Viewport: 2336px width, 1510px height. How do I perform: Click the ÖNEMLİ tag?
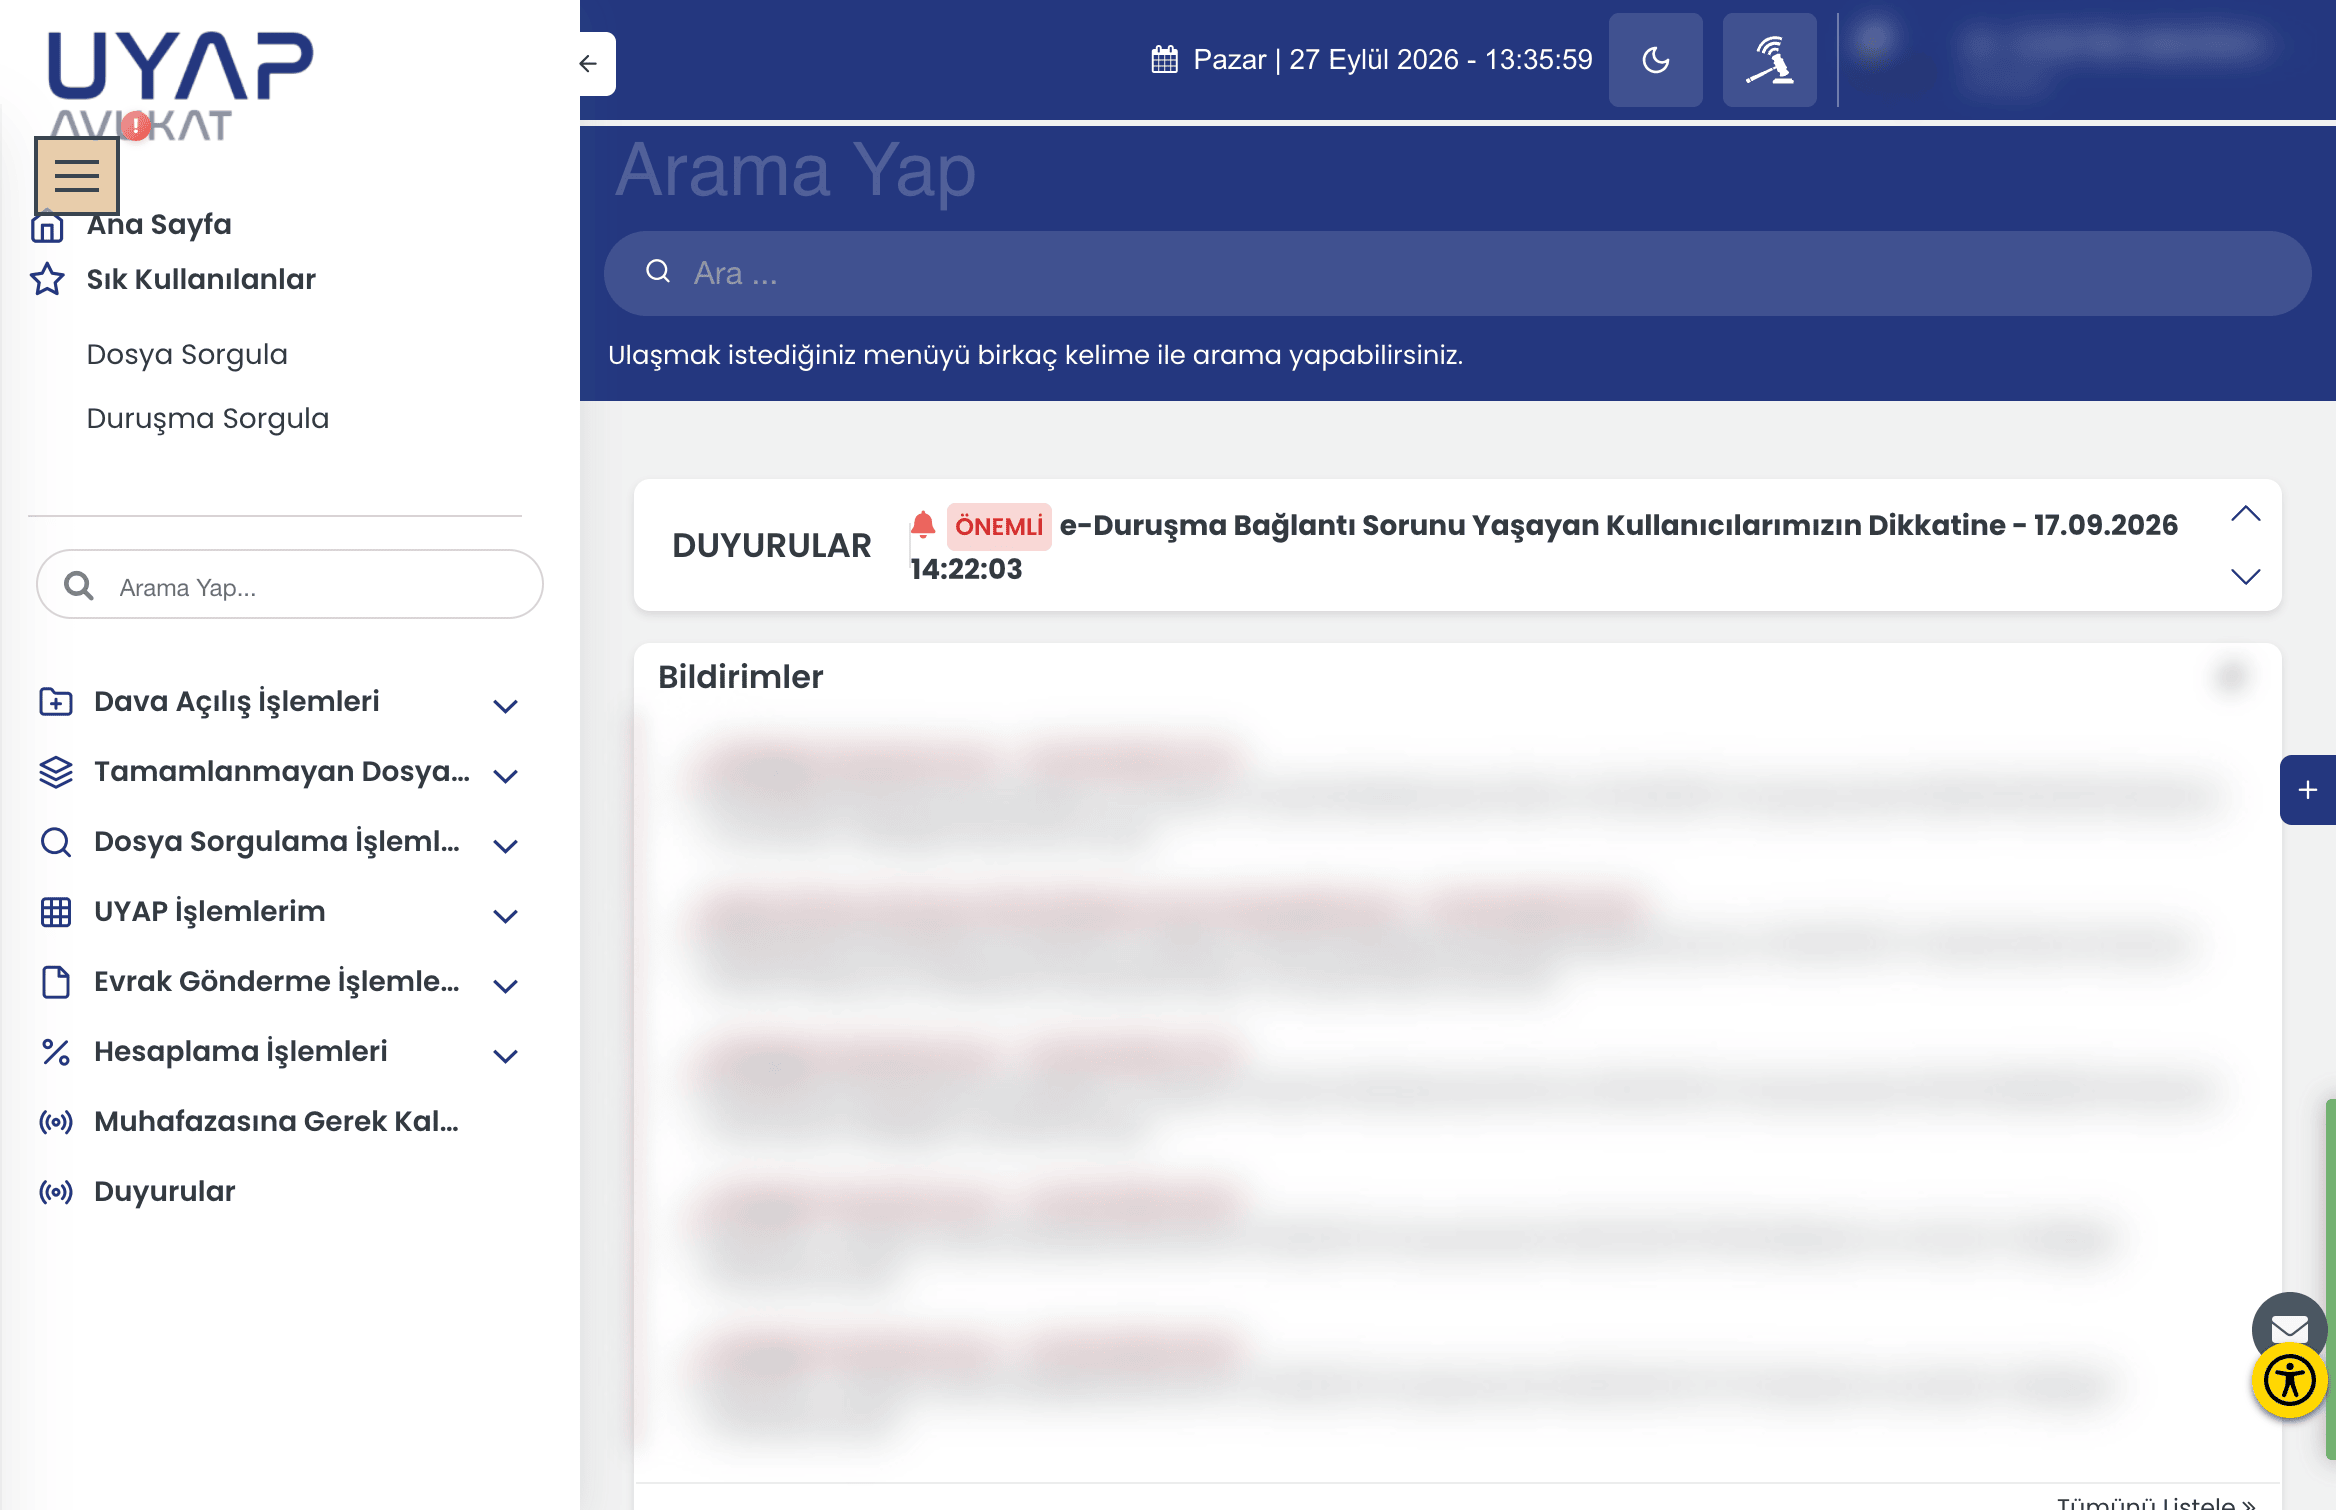point(999,526)
